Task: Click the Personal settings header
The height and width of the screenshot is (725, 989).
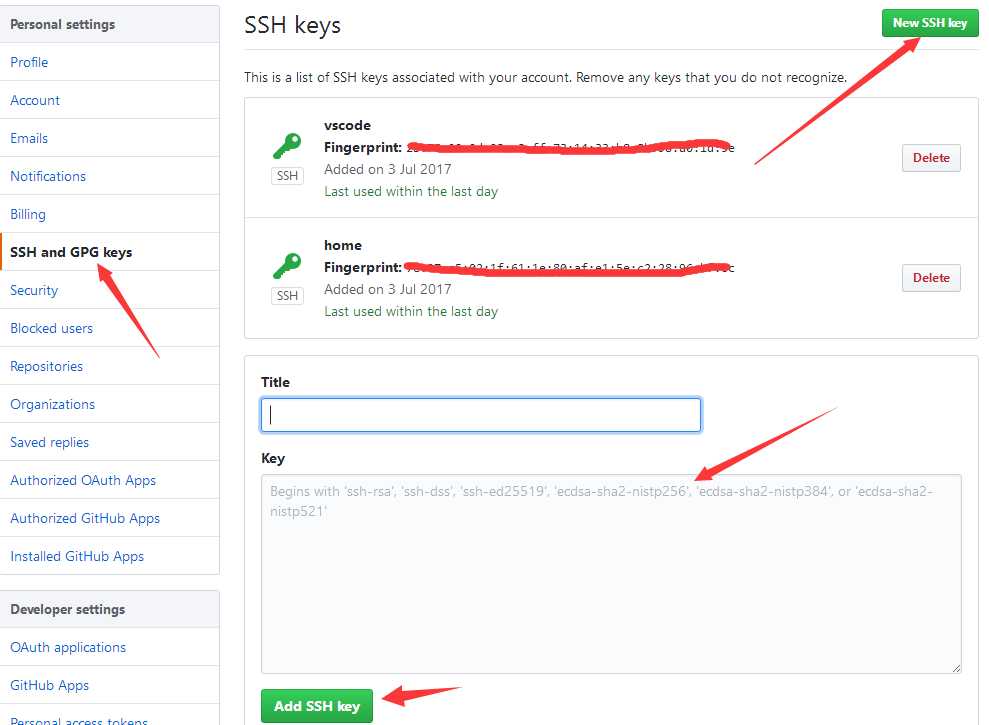Action: click(x=62, y=25)
